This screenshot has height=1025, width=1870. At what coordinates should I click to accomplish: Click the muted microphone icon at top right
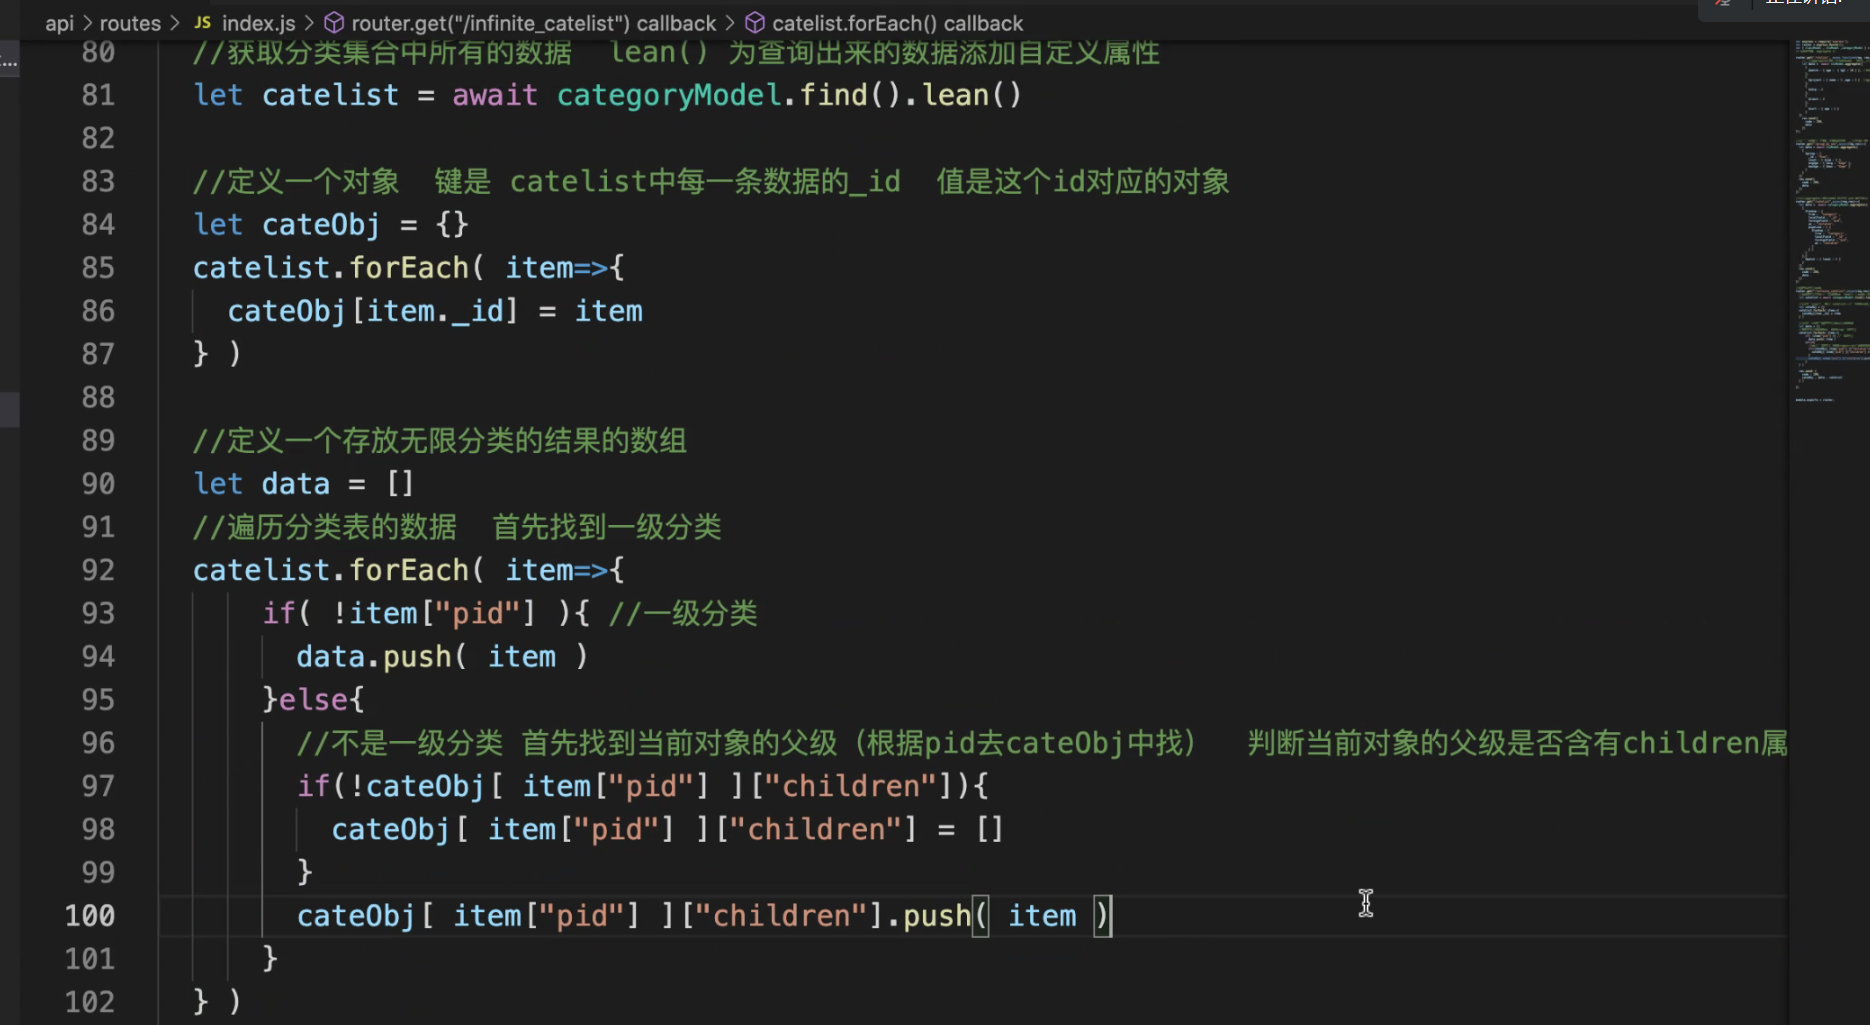[1724, 6]
